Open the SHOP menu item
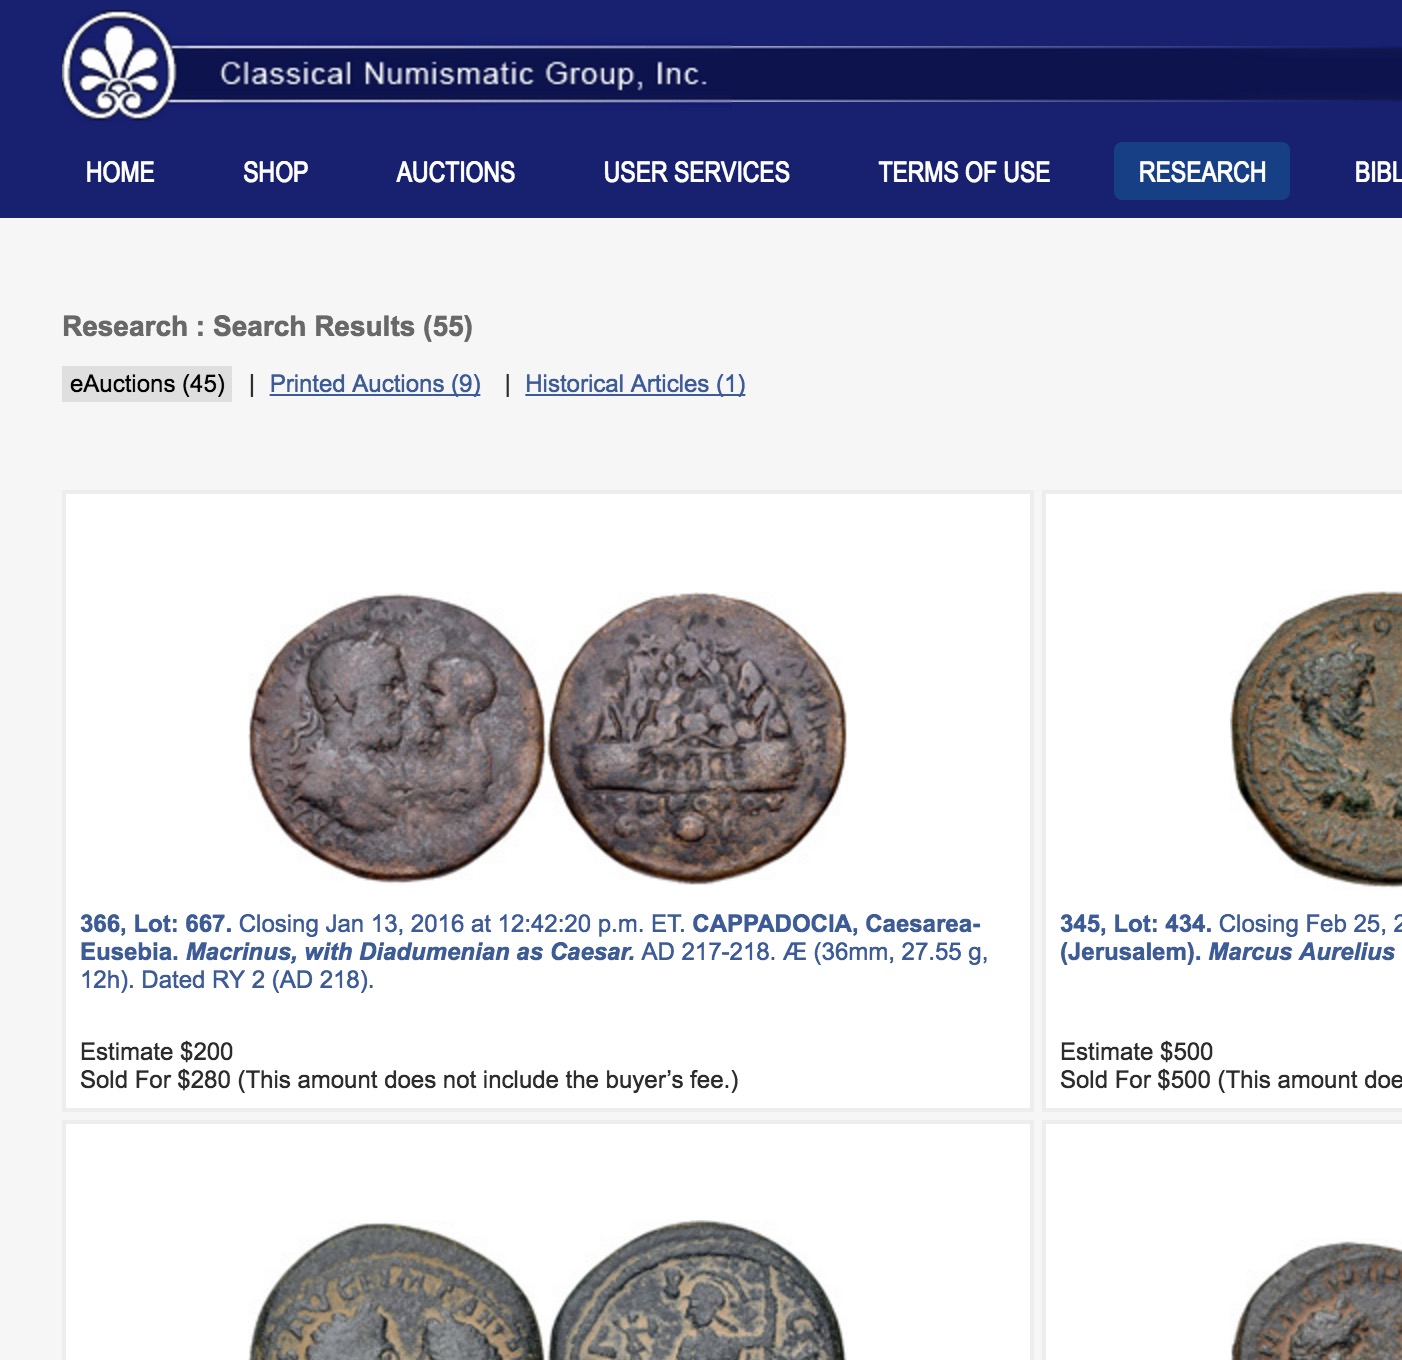The image size is (1402, 1360). point(275,172)
